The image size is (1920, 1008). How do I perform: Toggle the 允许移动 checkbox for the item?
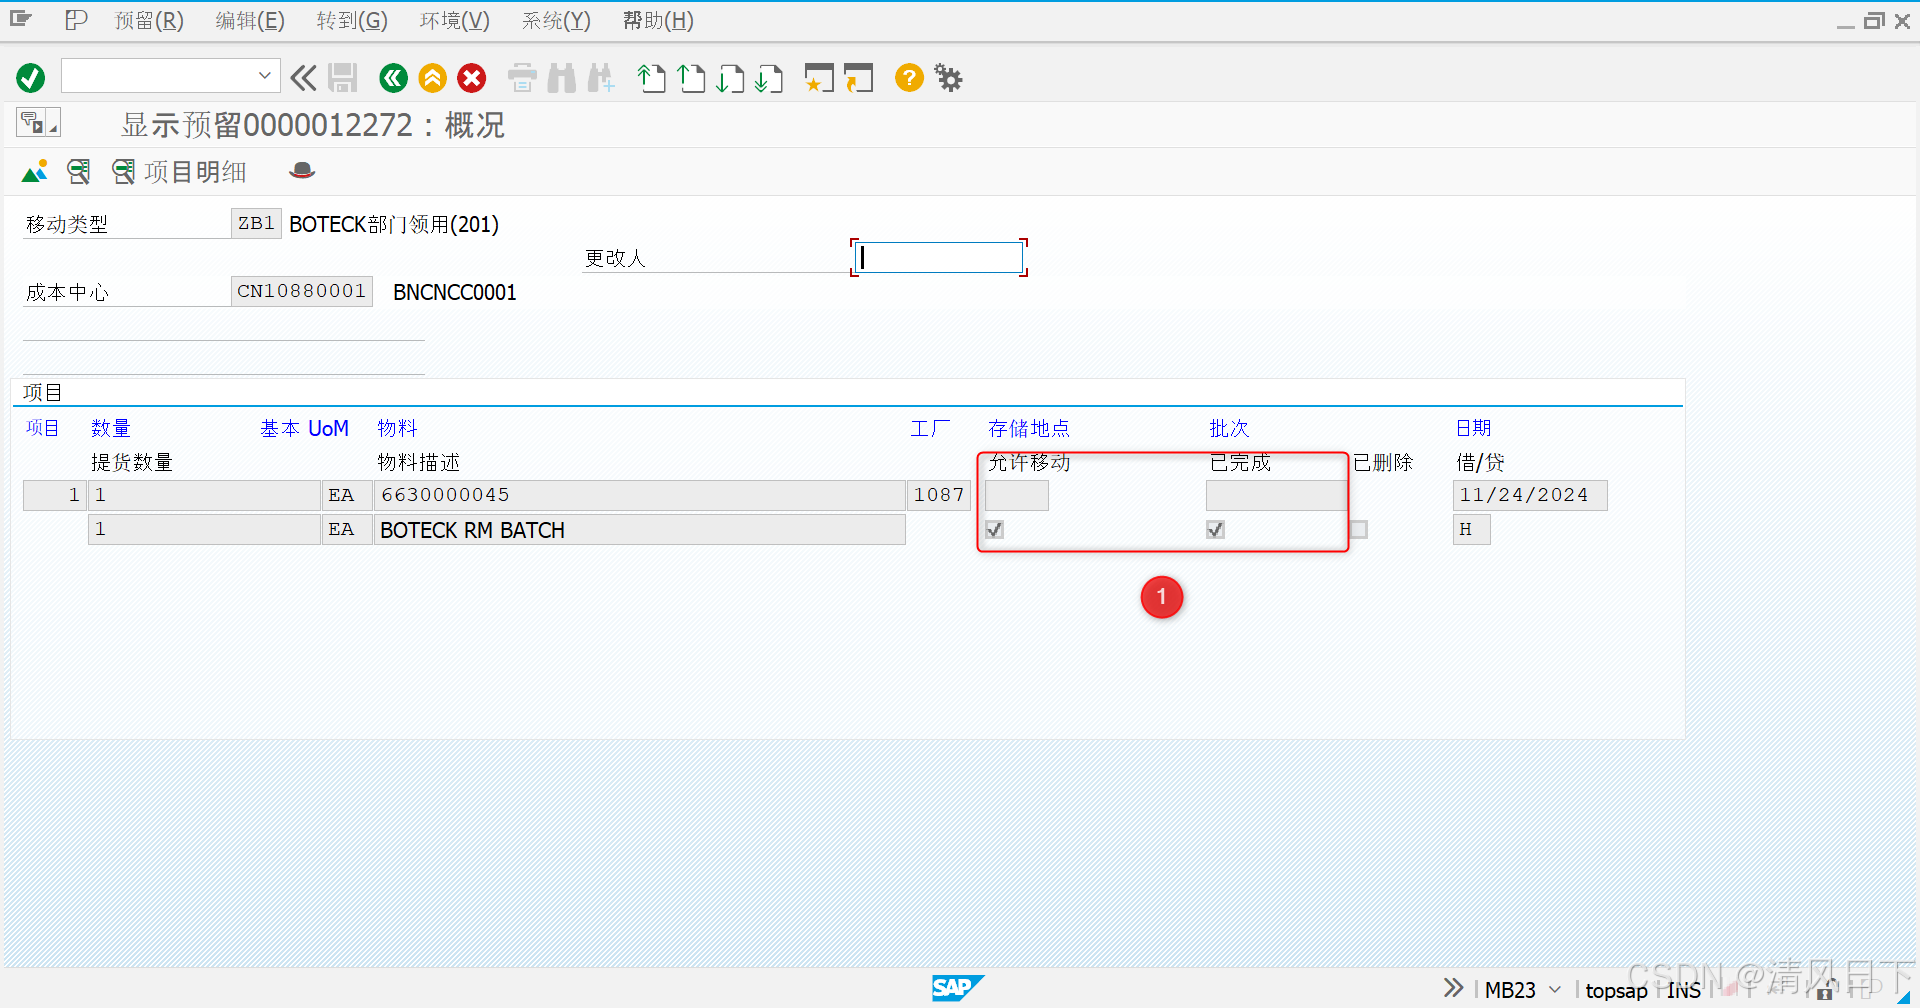click(x=993, y=529)
